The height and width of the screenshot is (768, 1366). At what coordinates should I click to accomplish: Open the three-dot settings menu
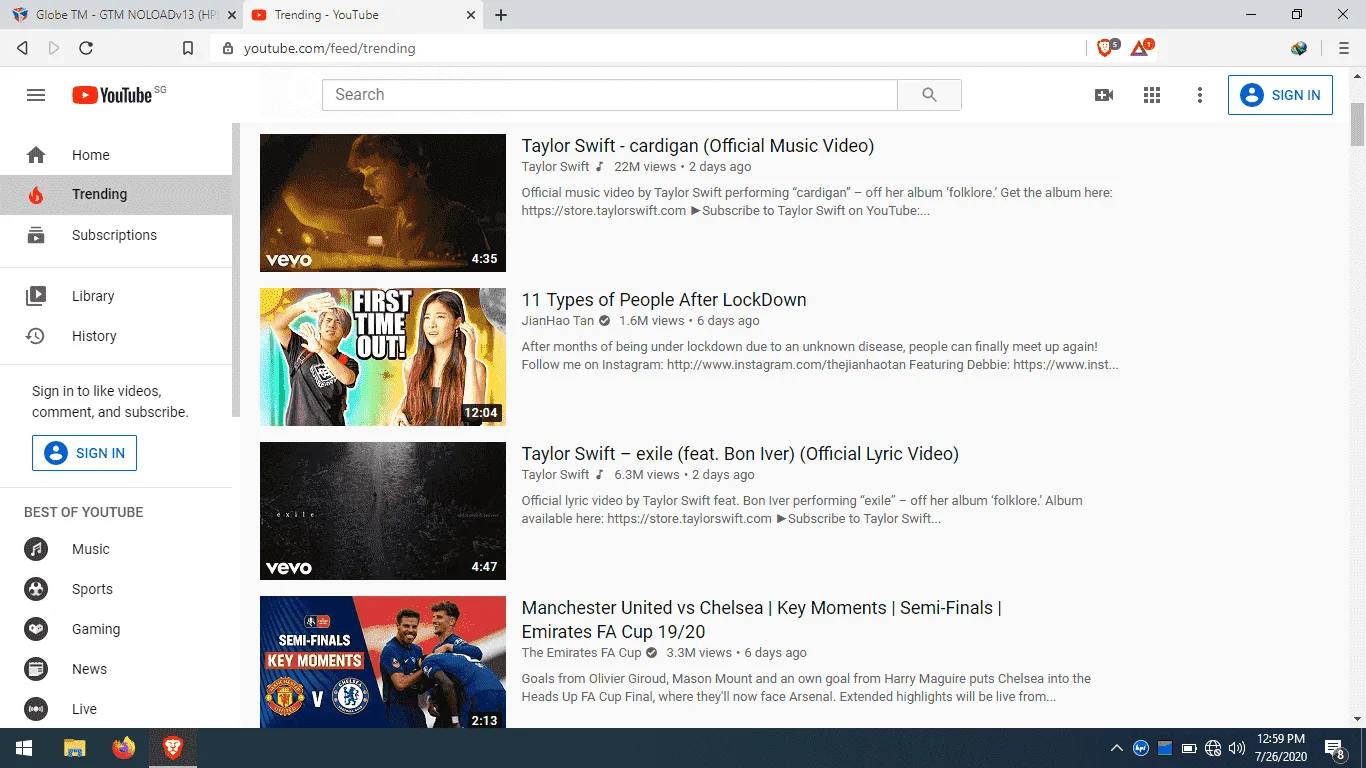point(1200,95)
